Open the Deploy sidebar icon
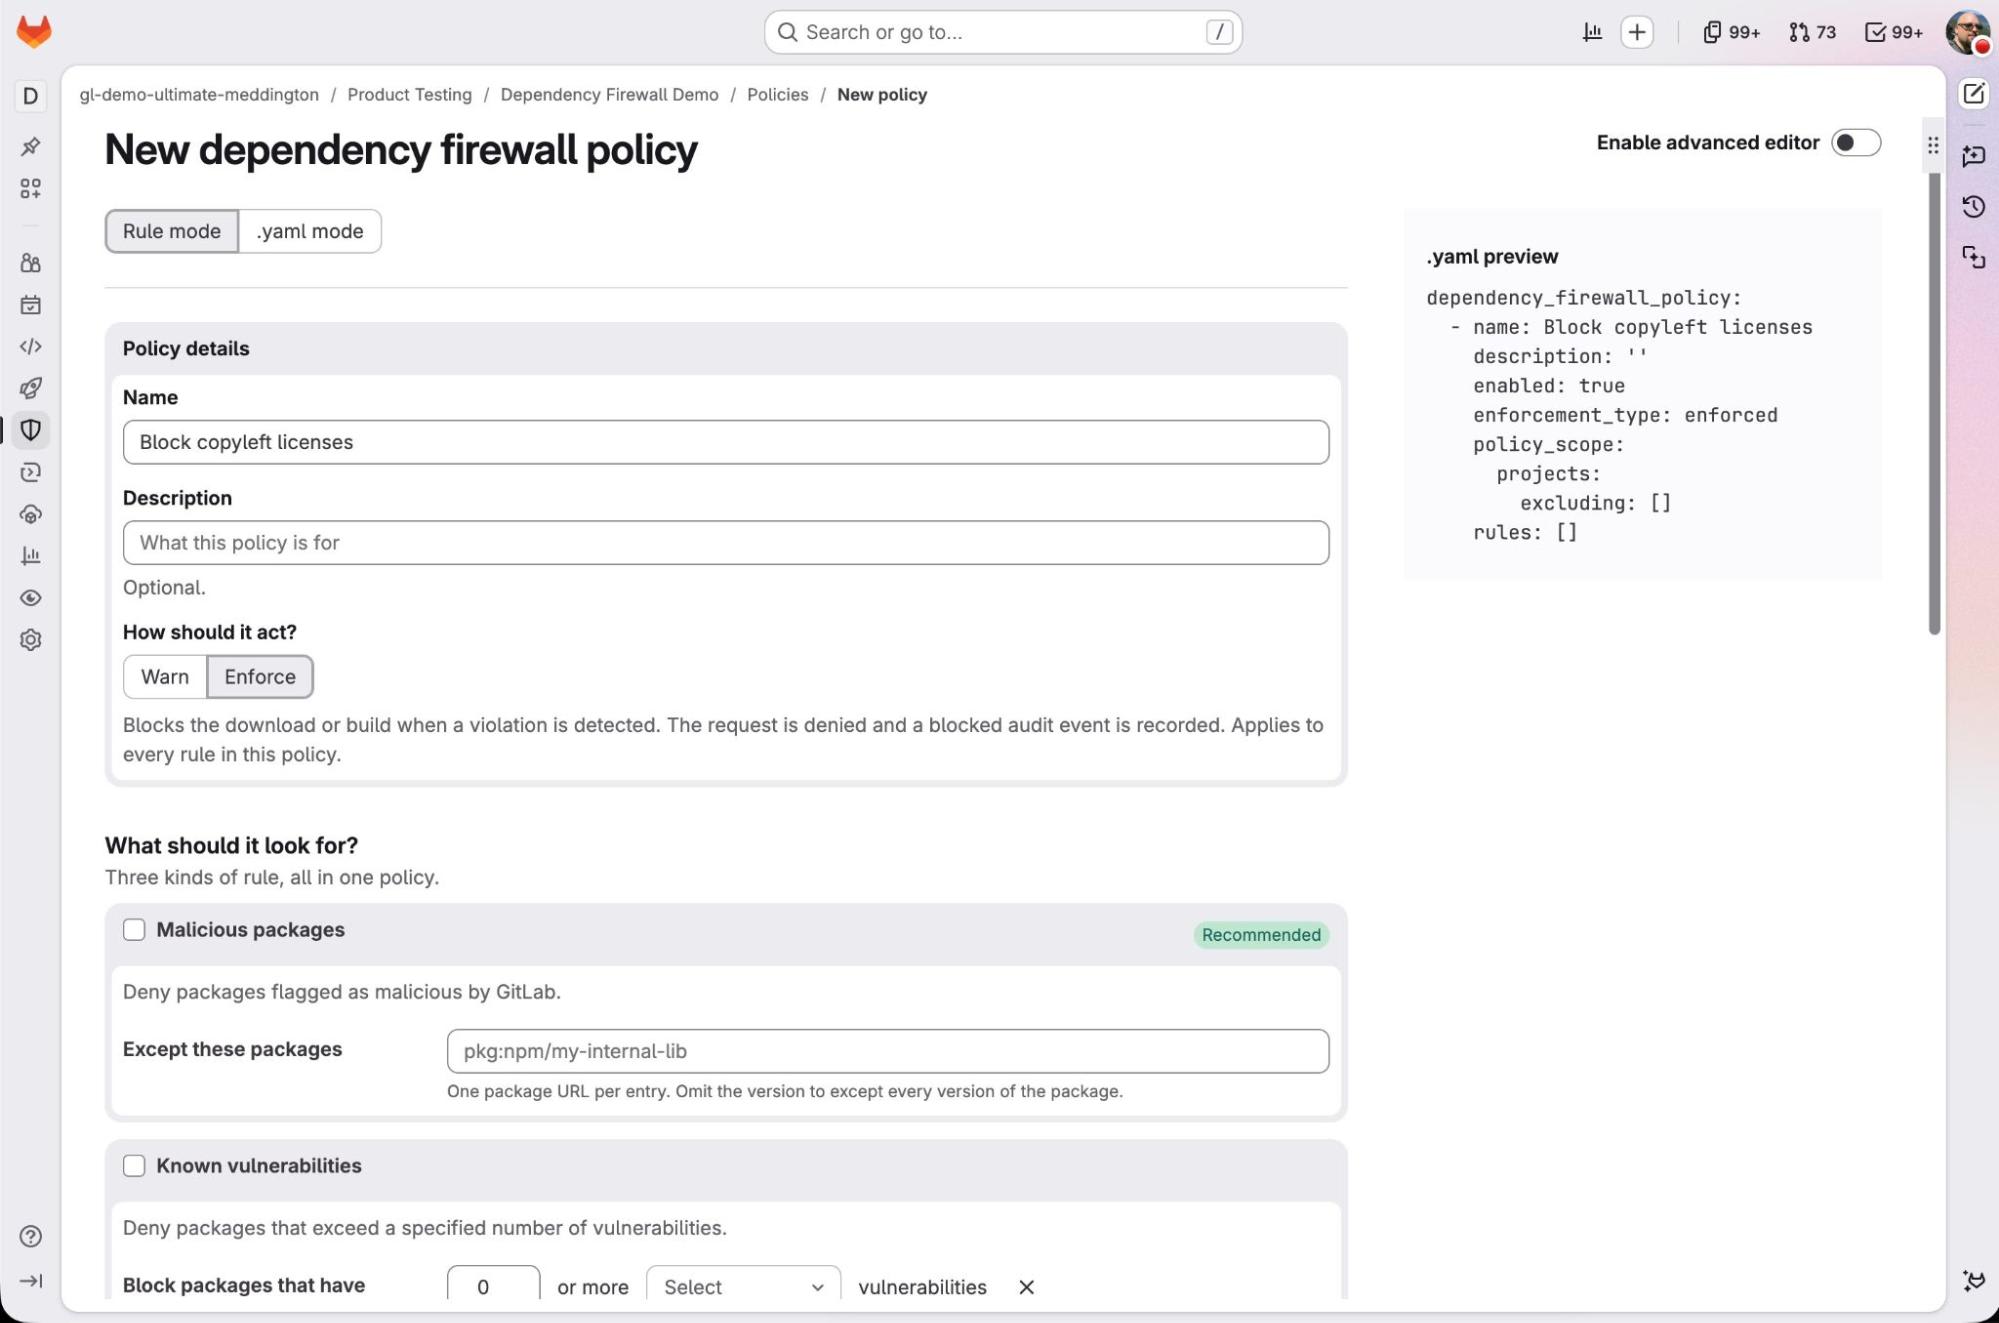 31,472
